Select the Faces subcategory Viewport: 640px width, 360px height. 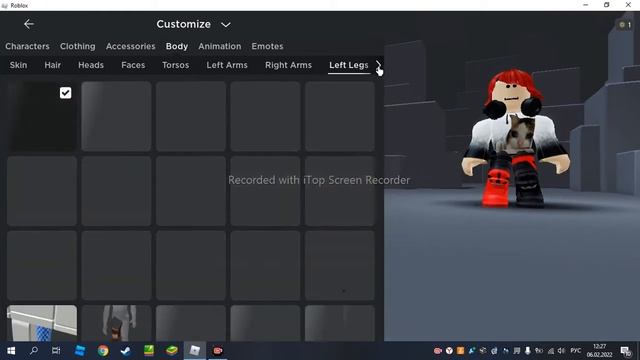click(x=133, y=65)
